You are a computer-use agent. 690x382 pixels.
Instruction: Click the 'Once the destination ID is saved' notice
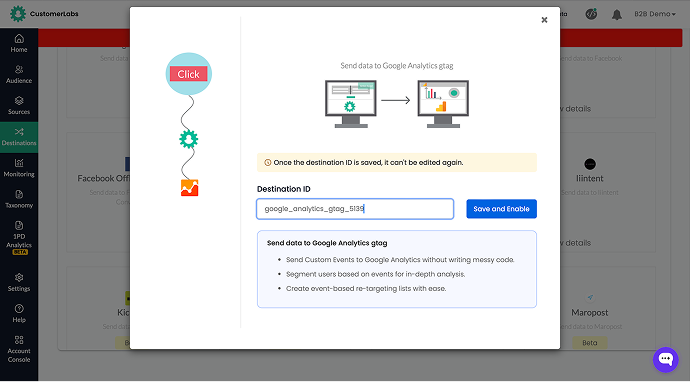pyautogui.click(x=396, y=162)
